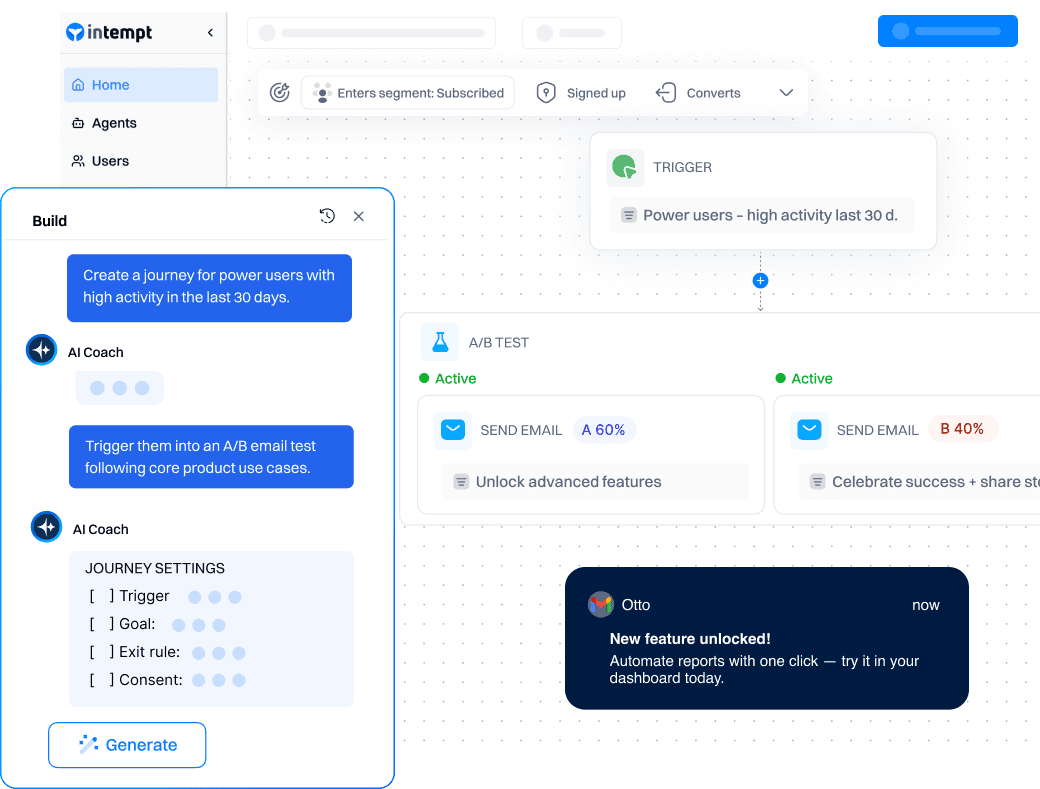Open the Home menu item
The height and width of the screenshot is (789, 1040).
(141, 85)
